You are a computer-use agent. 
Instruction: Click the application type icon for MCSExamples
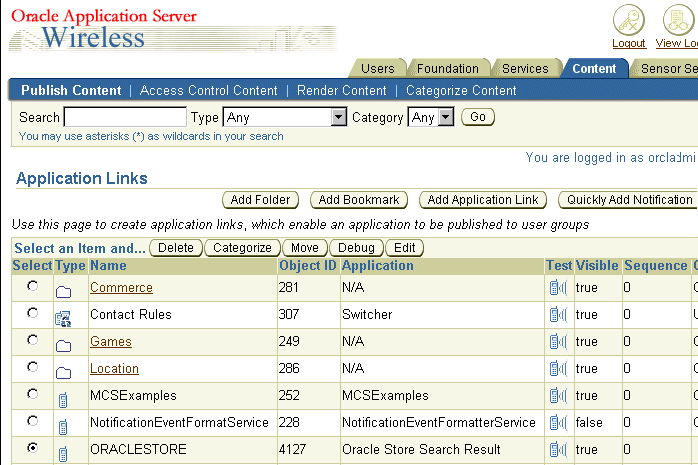tap(63, 400)
